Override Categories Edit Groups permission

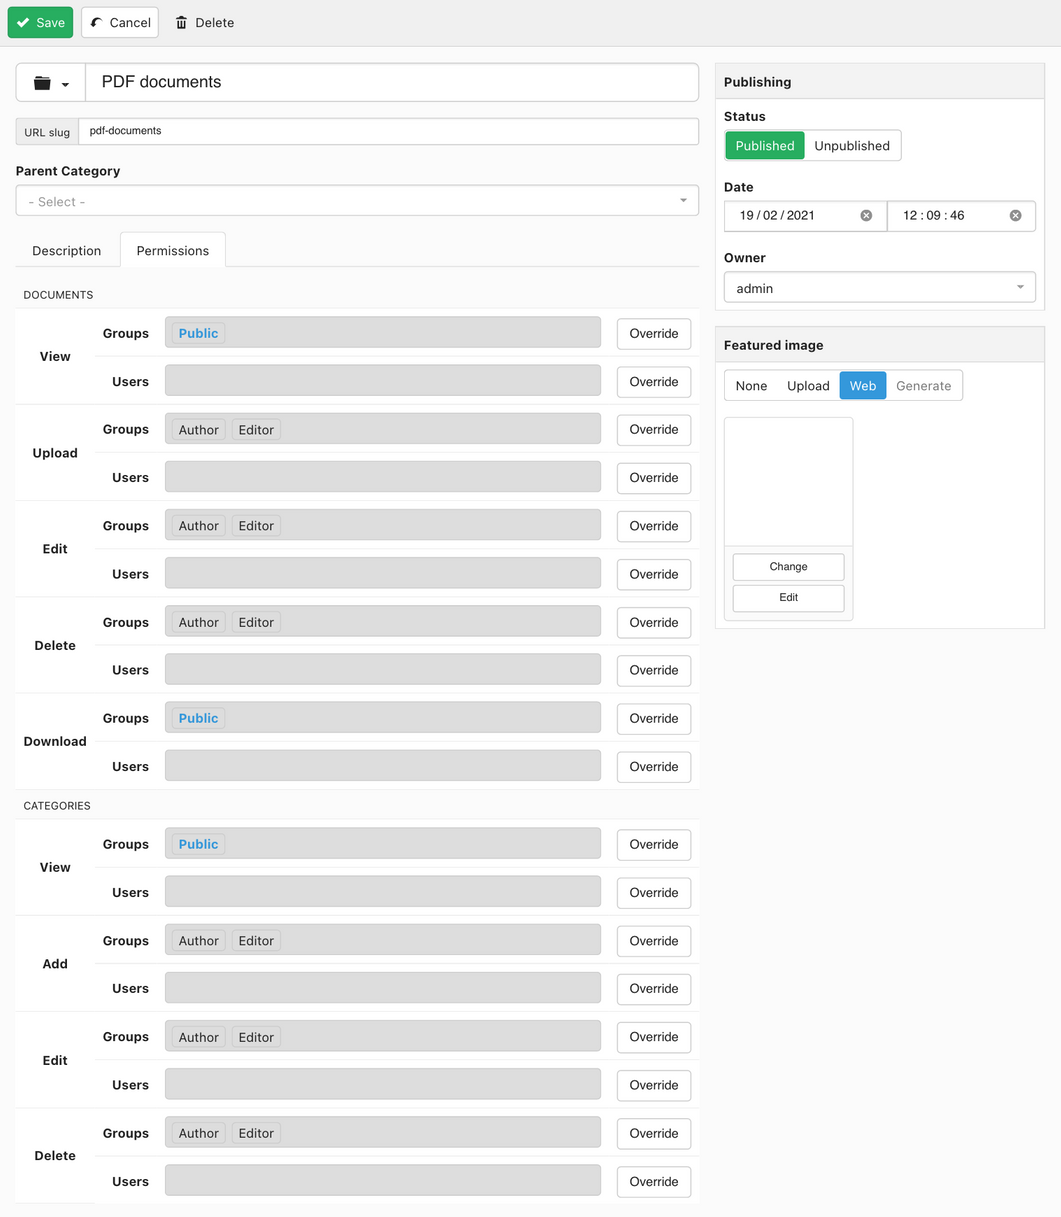654,1037
